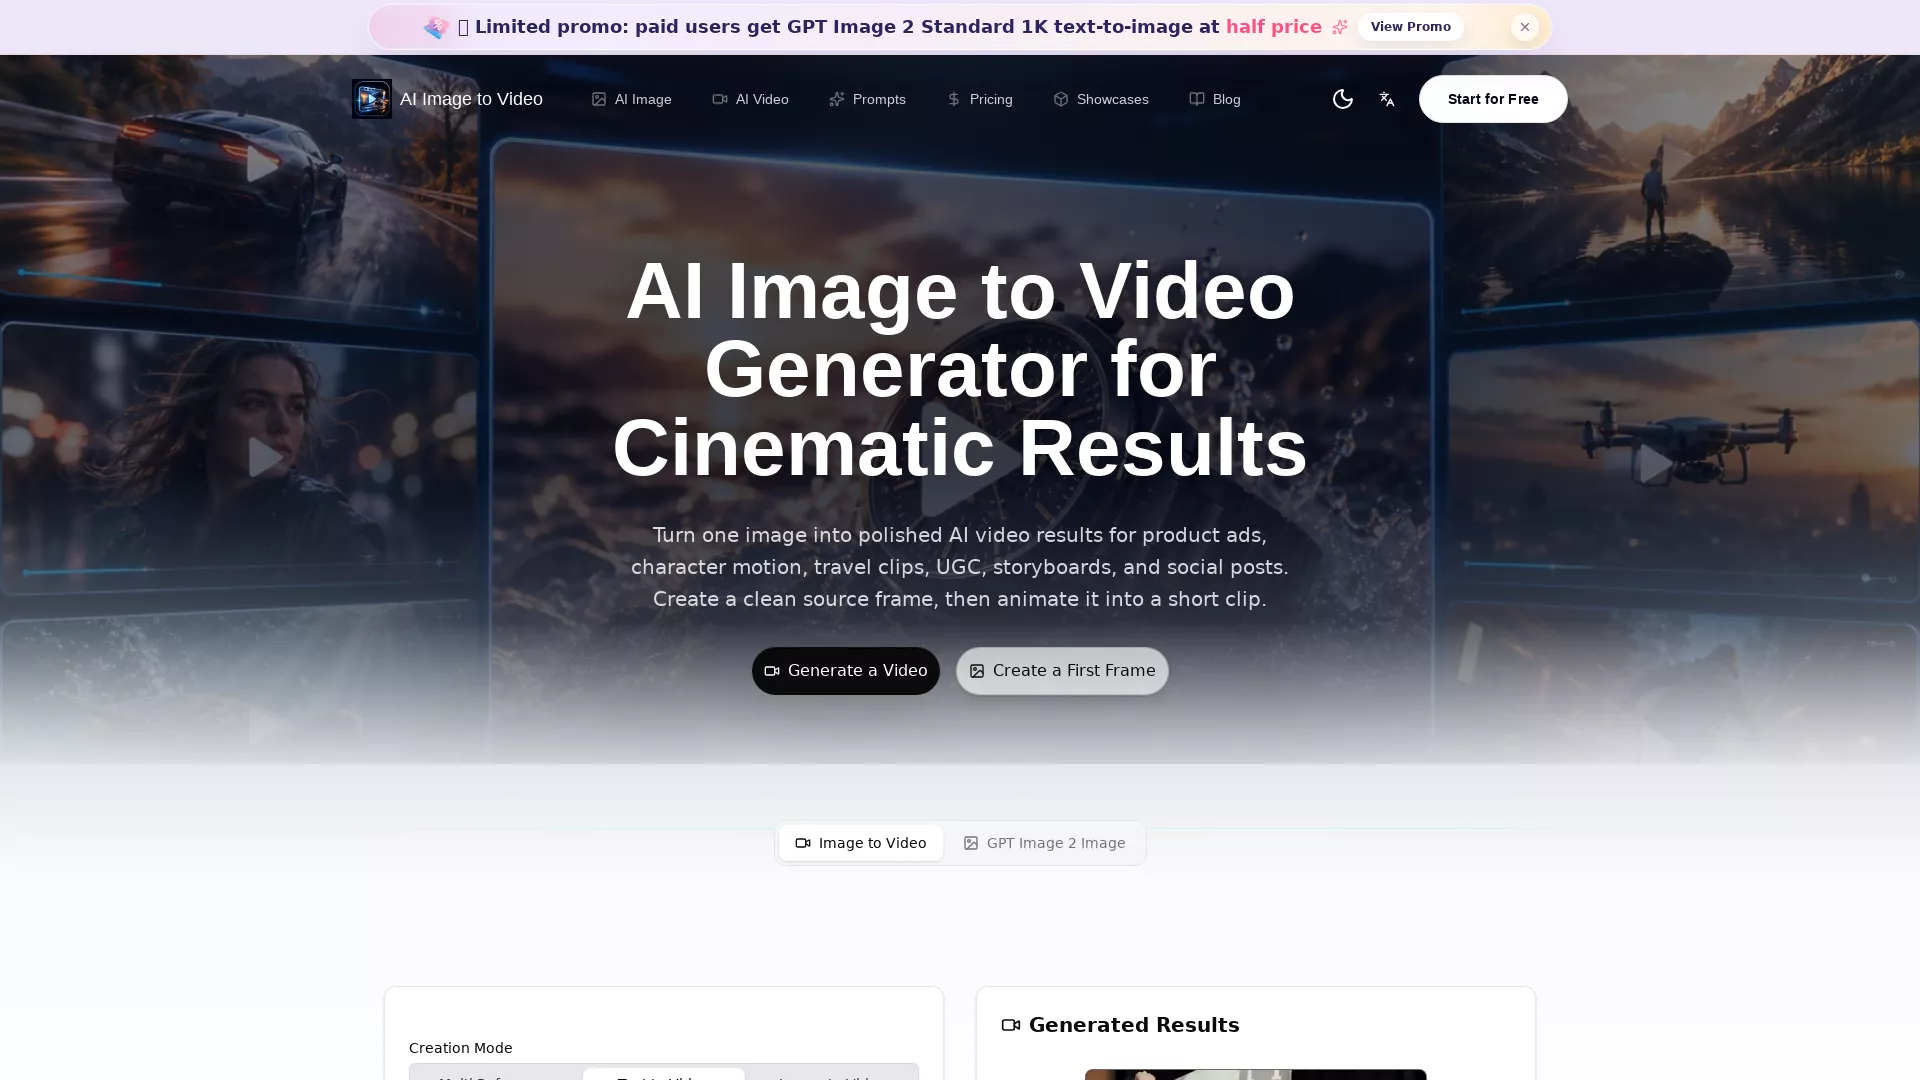
Task: Click the 'half price' promo text
Action: [x=1274, y=27]
